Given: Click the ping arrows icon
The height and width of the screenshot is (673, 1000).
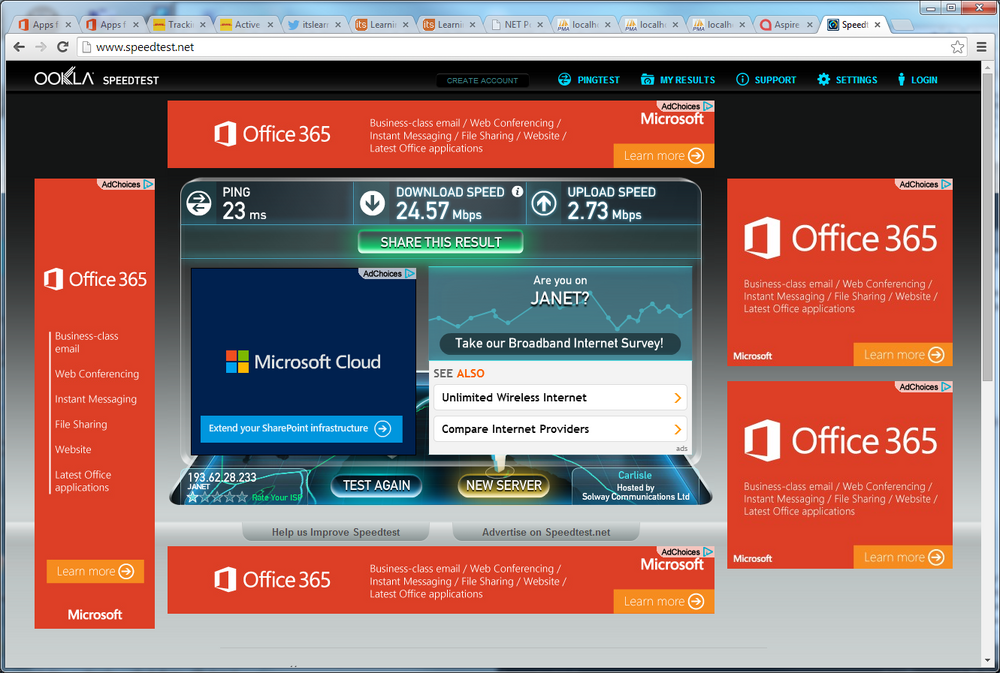Looking at the screenshot, I should coord(199,203).
